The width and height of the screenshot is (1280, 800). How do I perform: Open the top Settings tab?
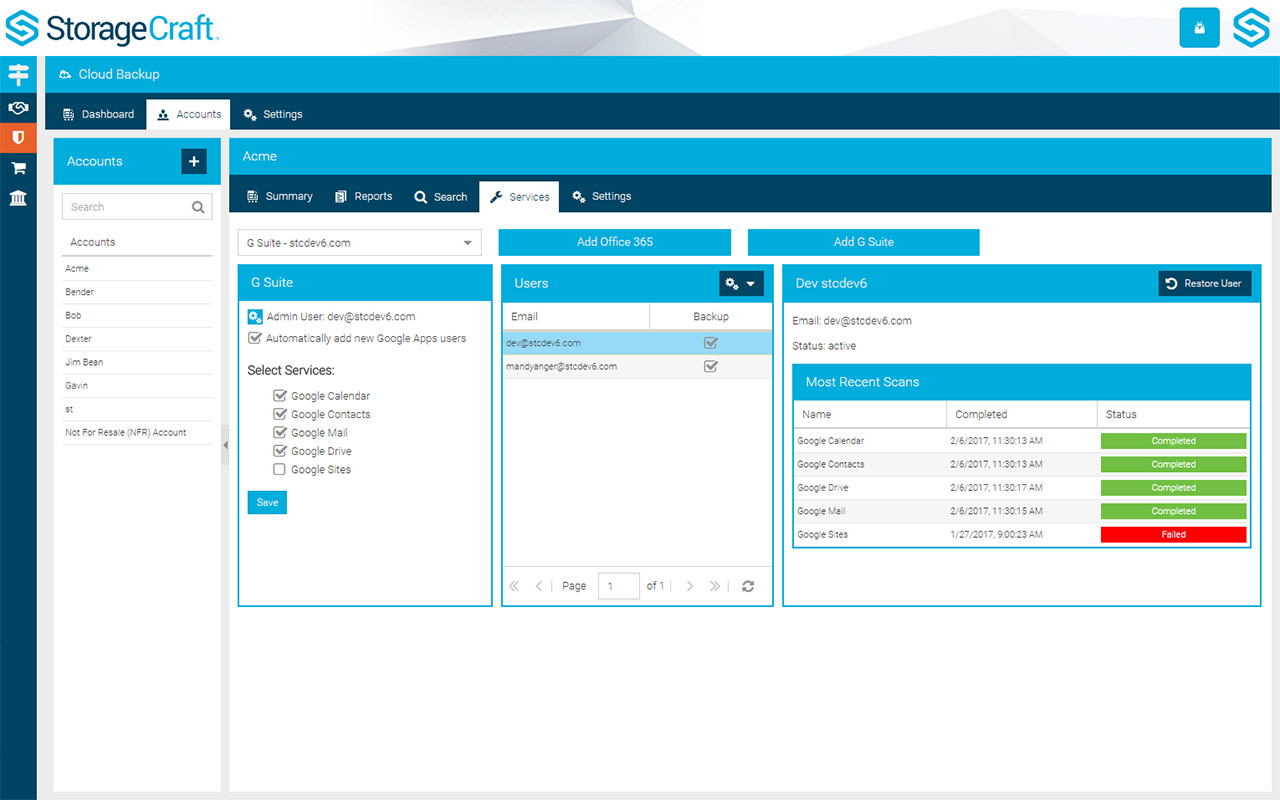tap(273, 114)
